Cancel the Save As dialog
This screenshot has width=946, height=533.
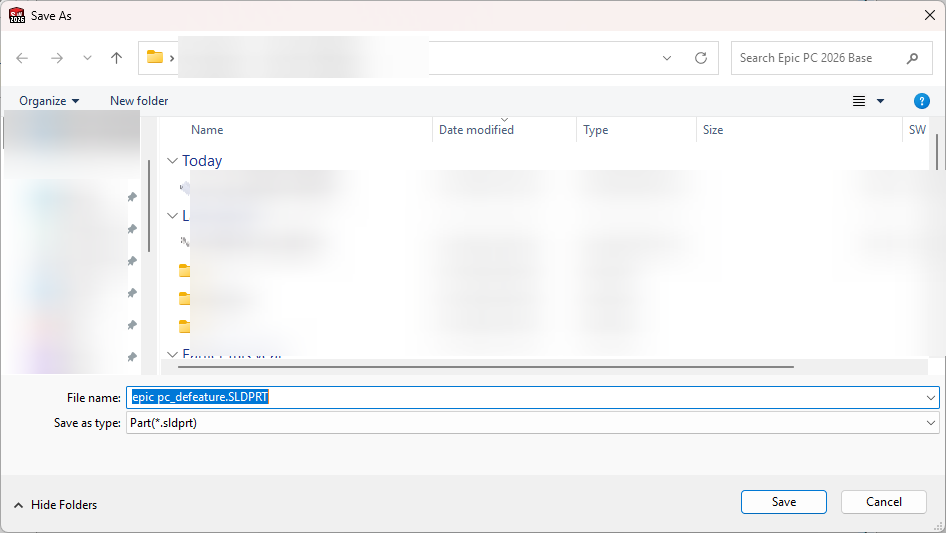(883, 502)
